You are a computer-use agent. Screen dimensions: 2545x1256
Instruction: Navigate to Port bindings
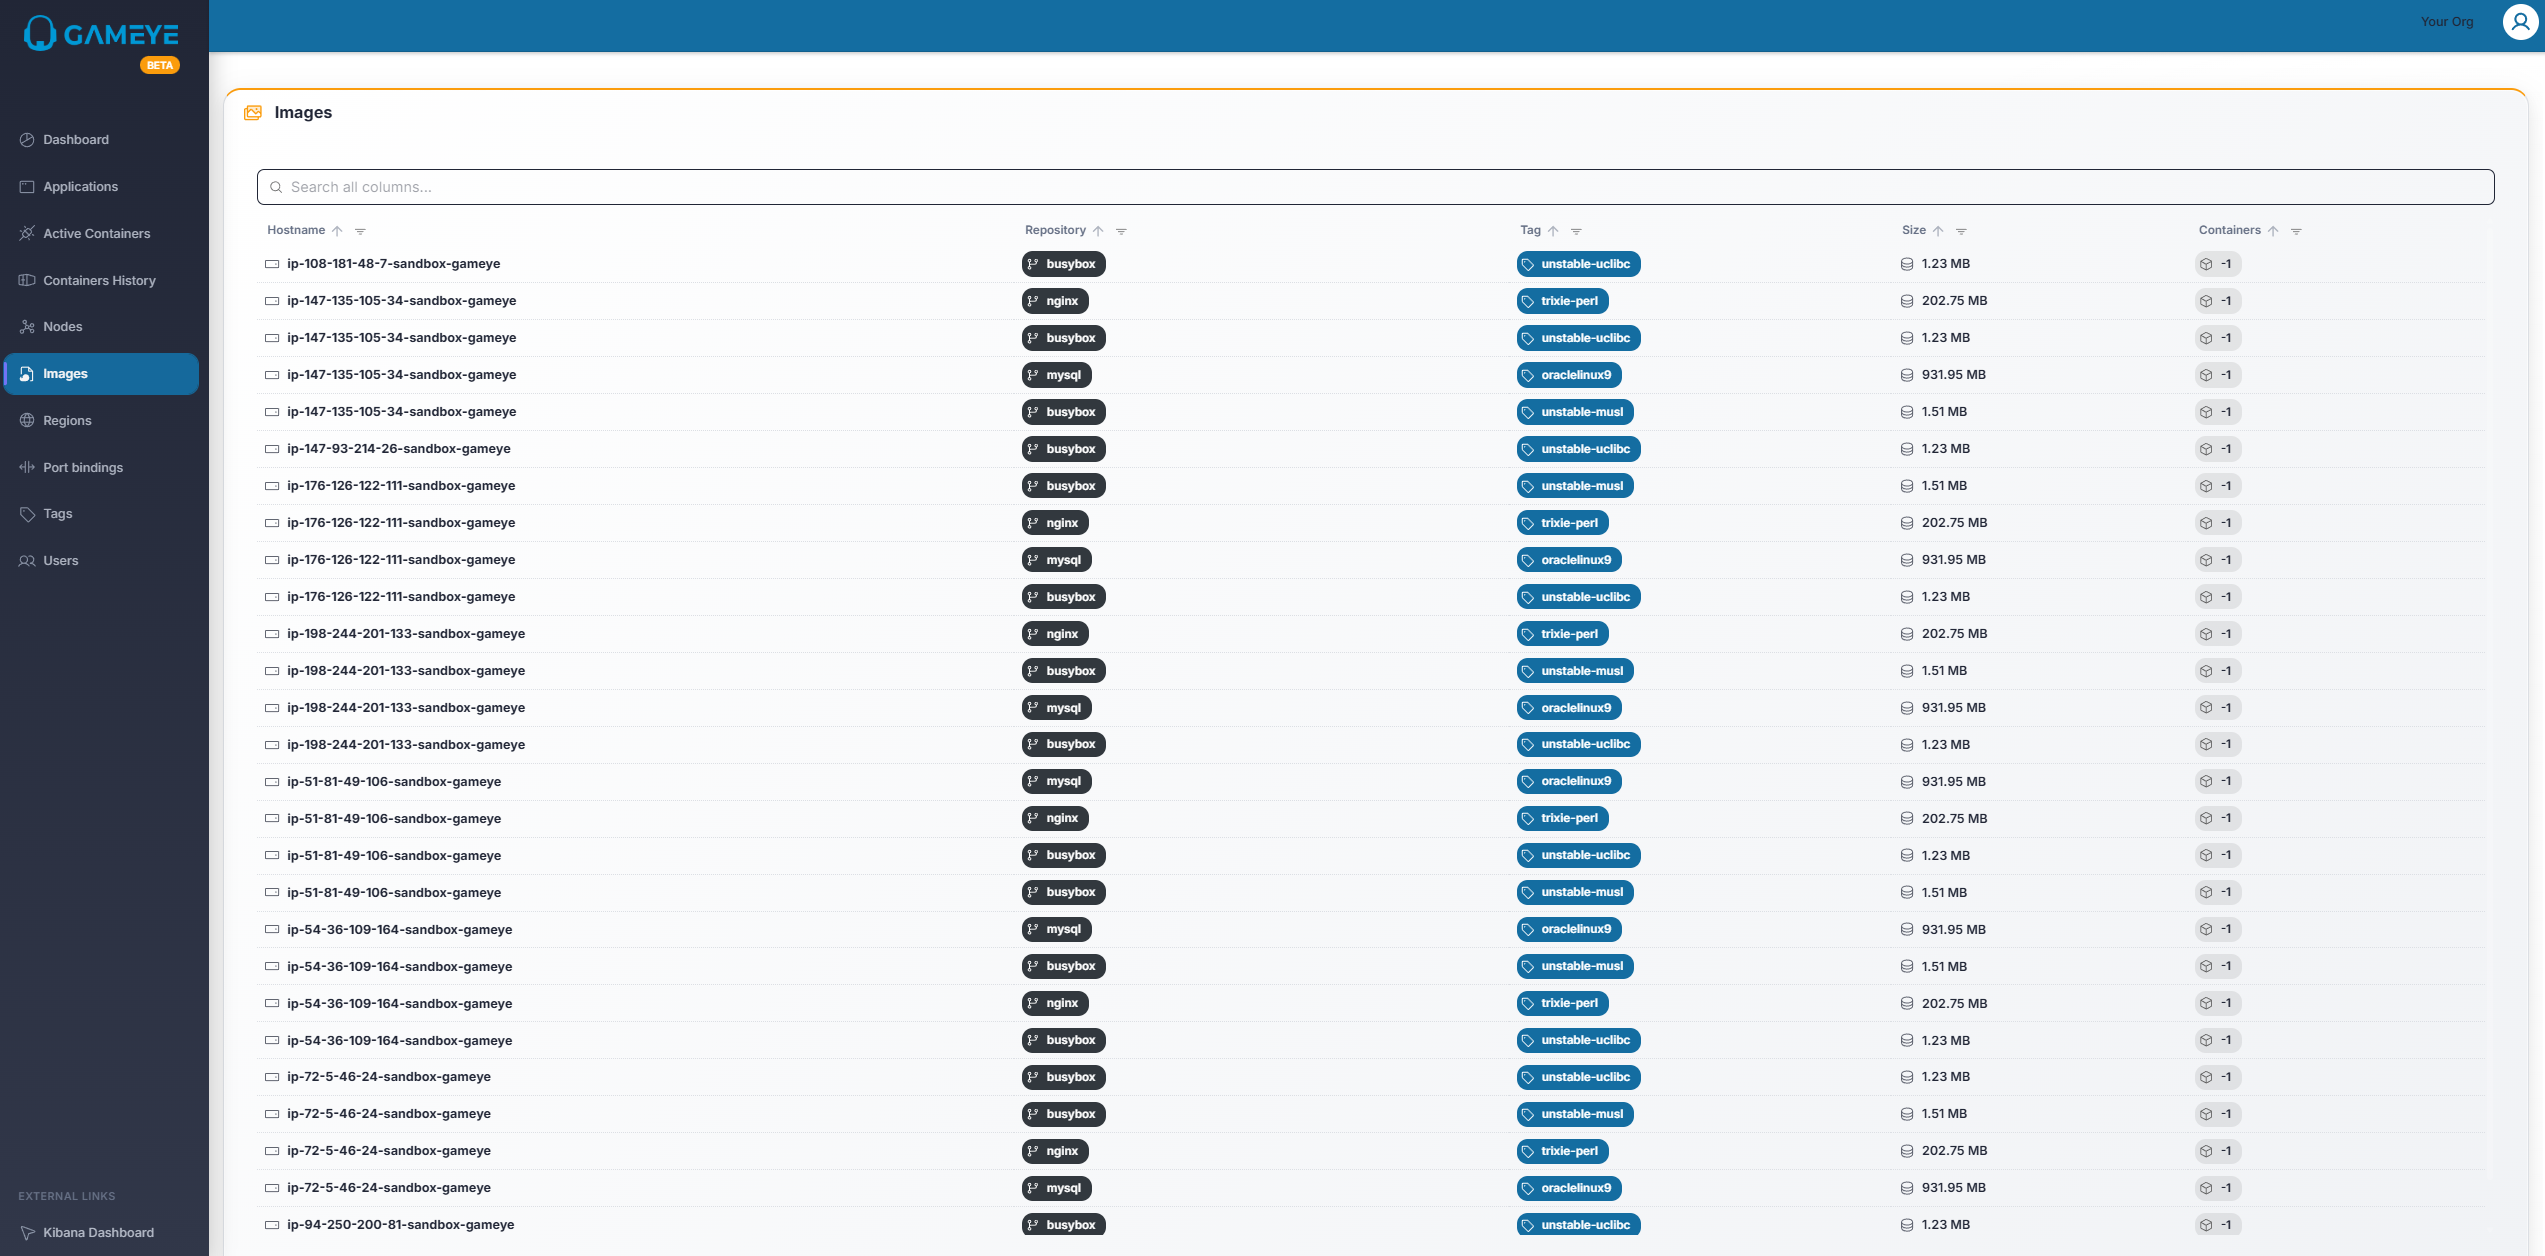pos(82,468)
